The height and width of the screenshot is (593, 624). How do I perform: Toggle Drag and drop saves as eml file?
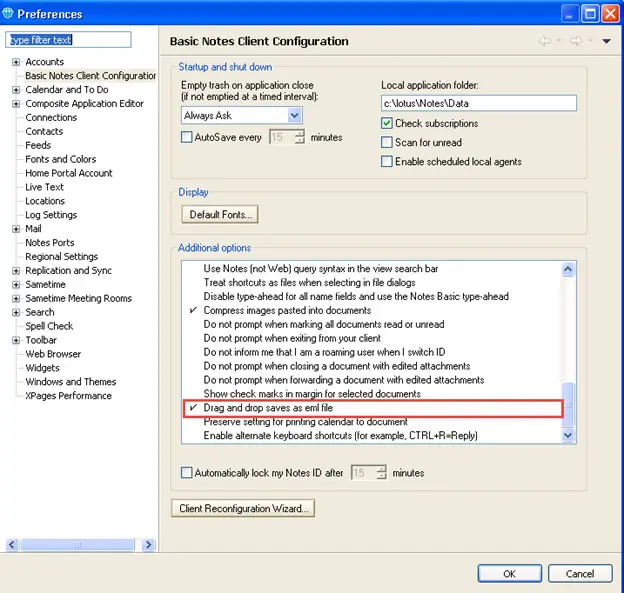268,408
